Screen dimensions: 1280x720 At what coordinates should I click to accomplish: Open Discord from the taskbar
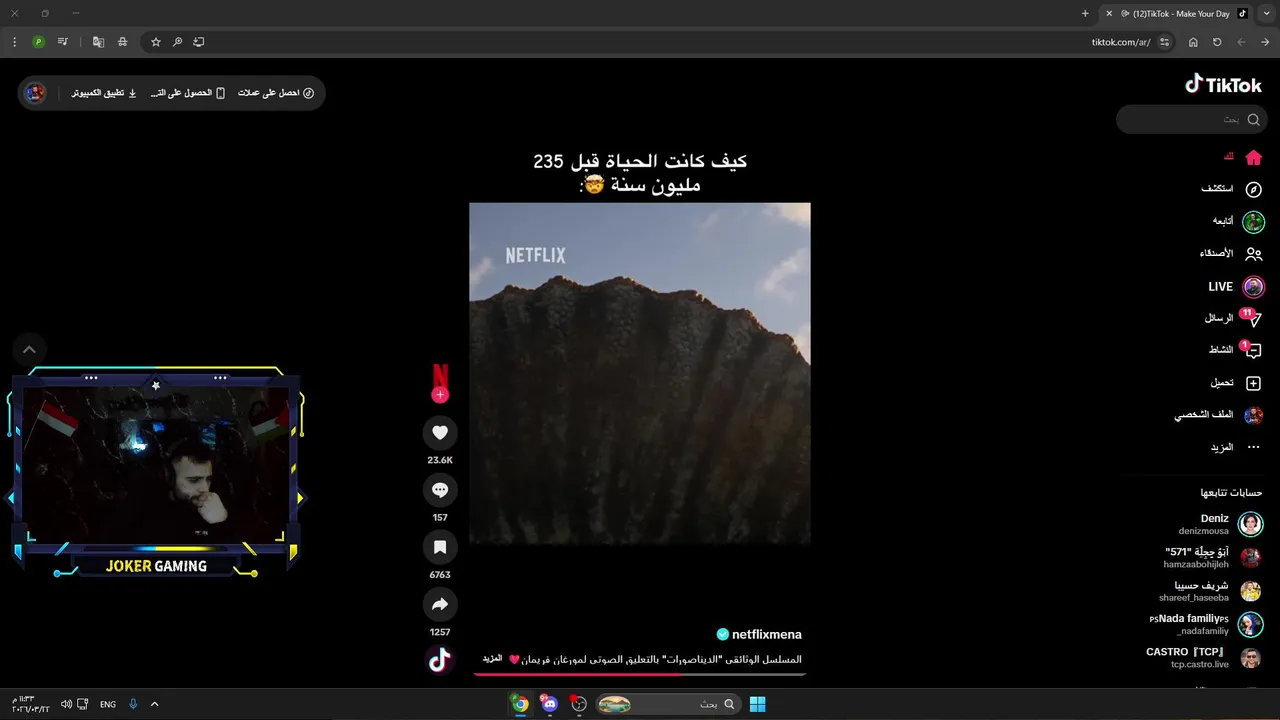click(x=549, y=704)
